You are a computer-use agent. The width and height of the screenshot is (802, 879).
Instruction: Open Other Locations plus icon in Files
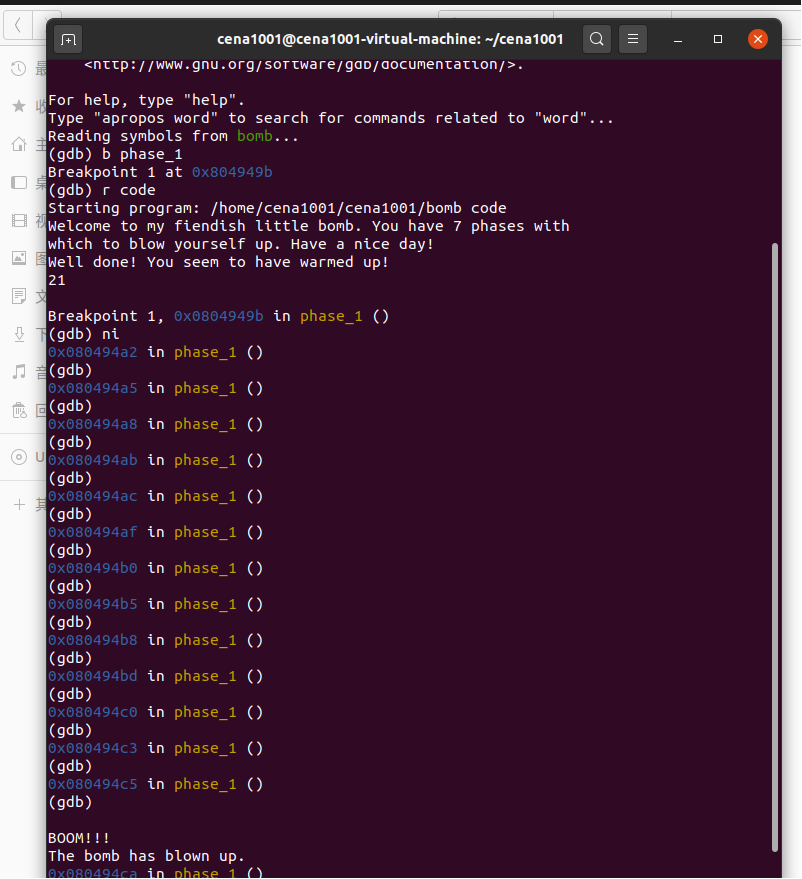[19, 505]
